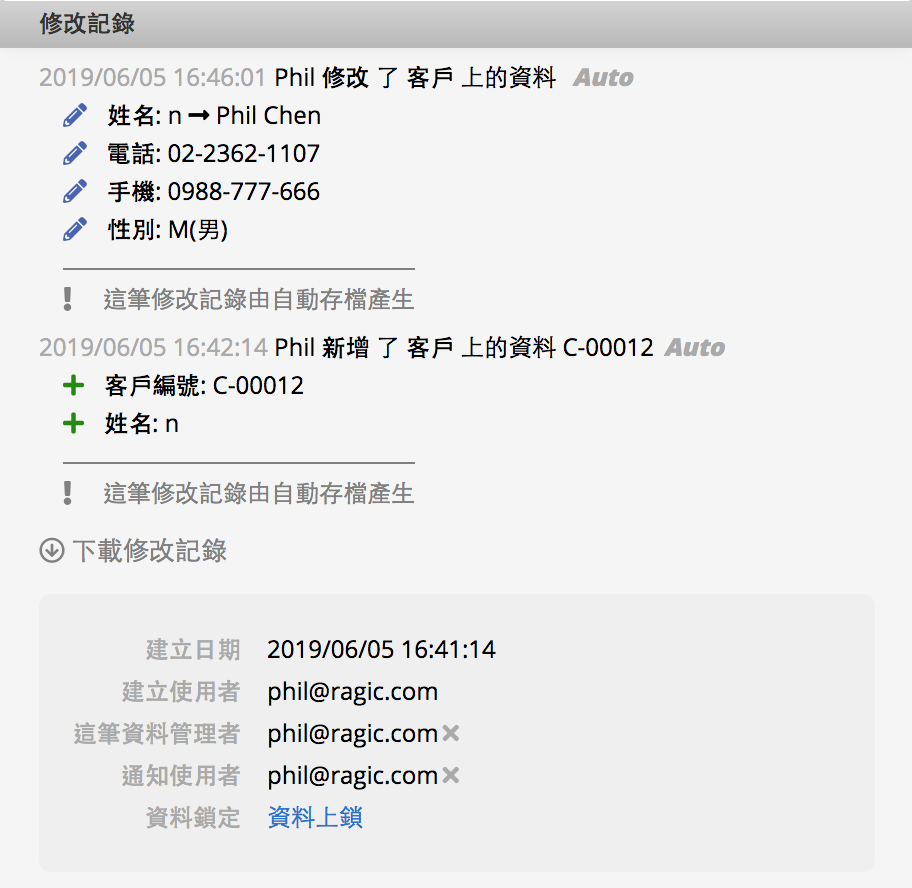Click the download arrow icon for 修改記錄
This screenshot has height=888, width=912.
tap(51, 550)
